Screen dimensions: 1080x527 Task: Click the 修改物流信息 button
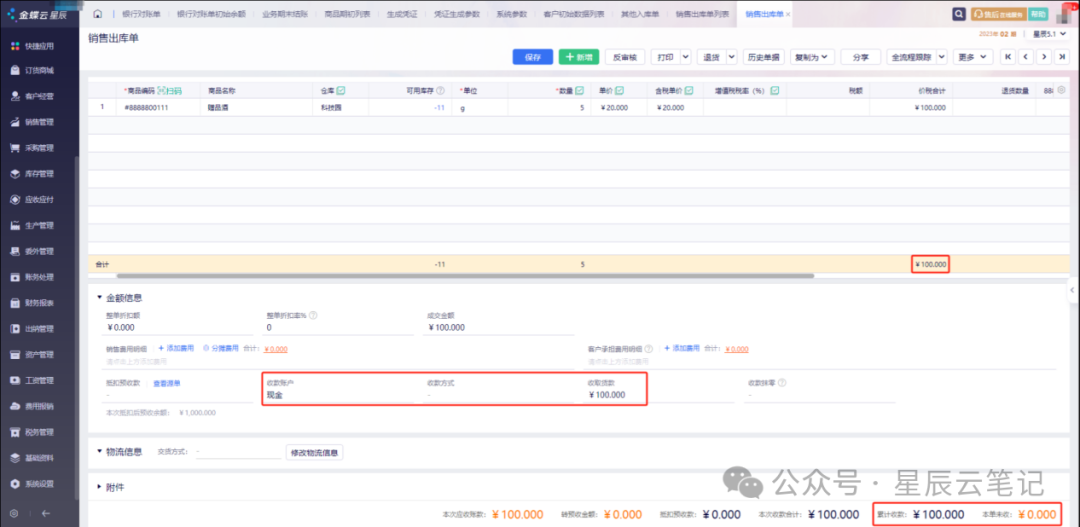(x=315, y=453)
